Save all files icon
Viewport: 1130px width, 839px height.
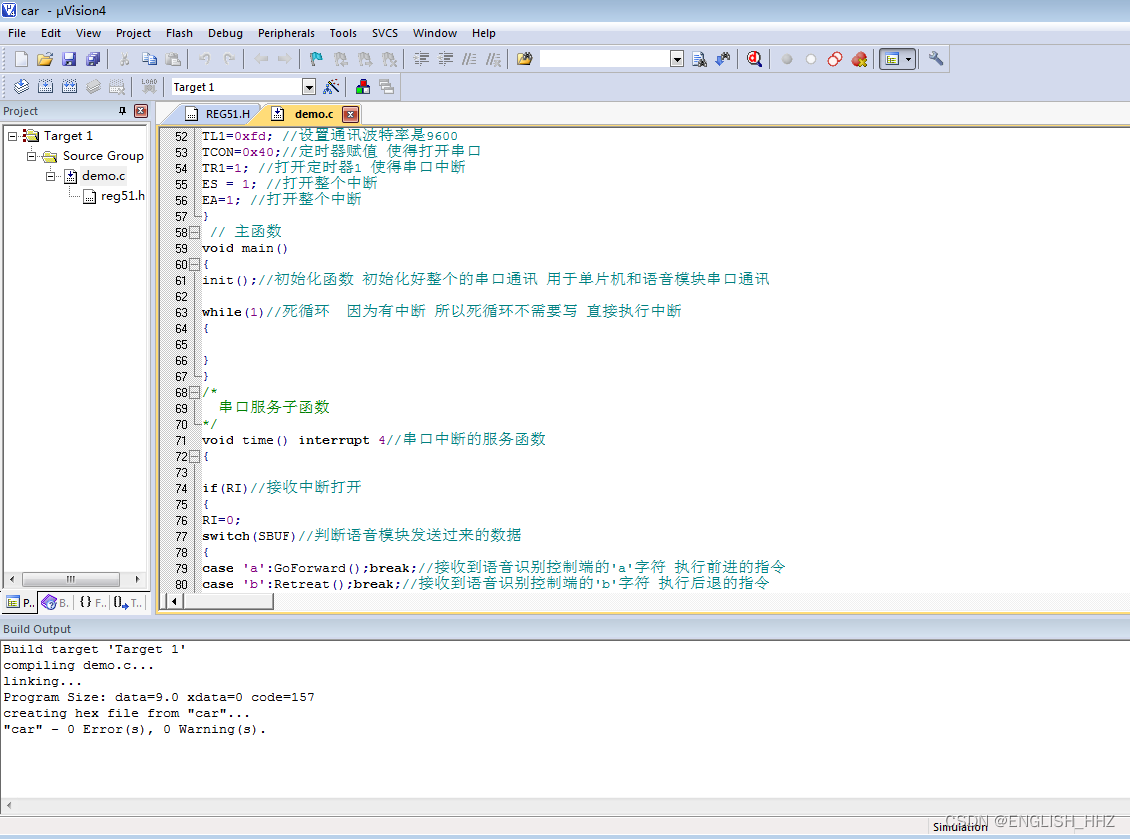93,59
